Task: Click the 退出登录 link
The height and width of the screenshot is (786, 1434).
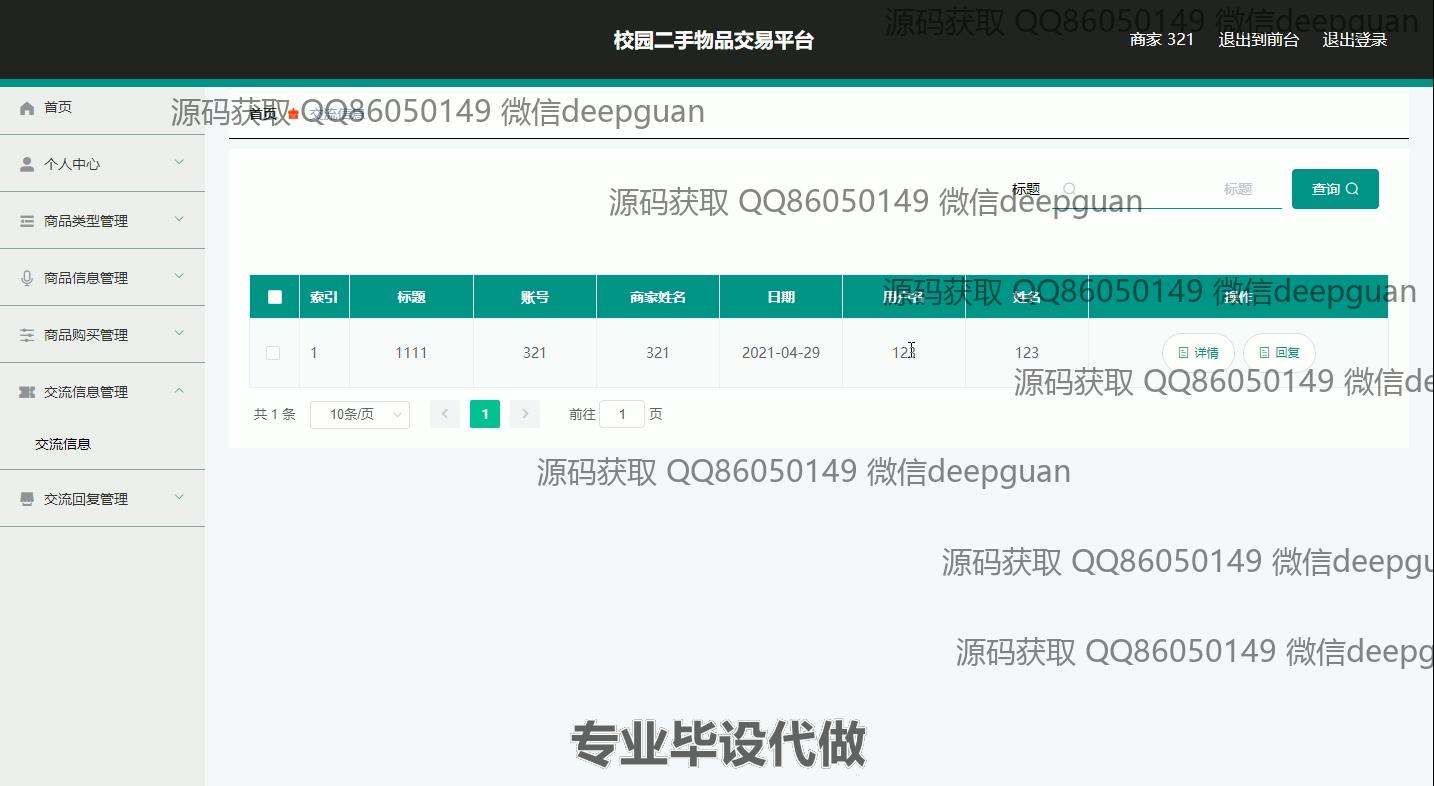Action: coord(1354,40)
